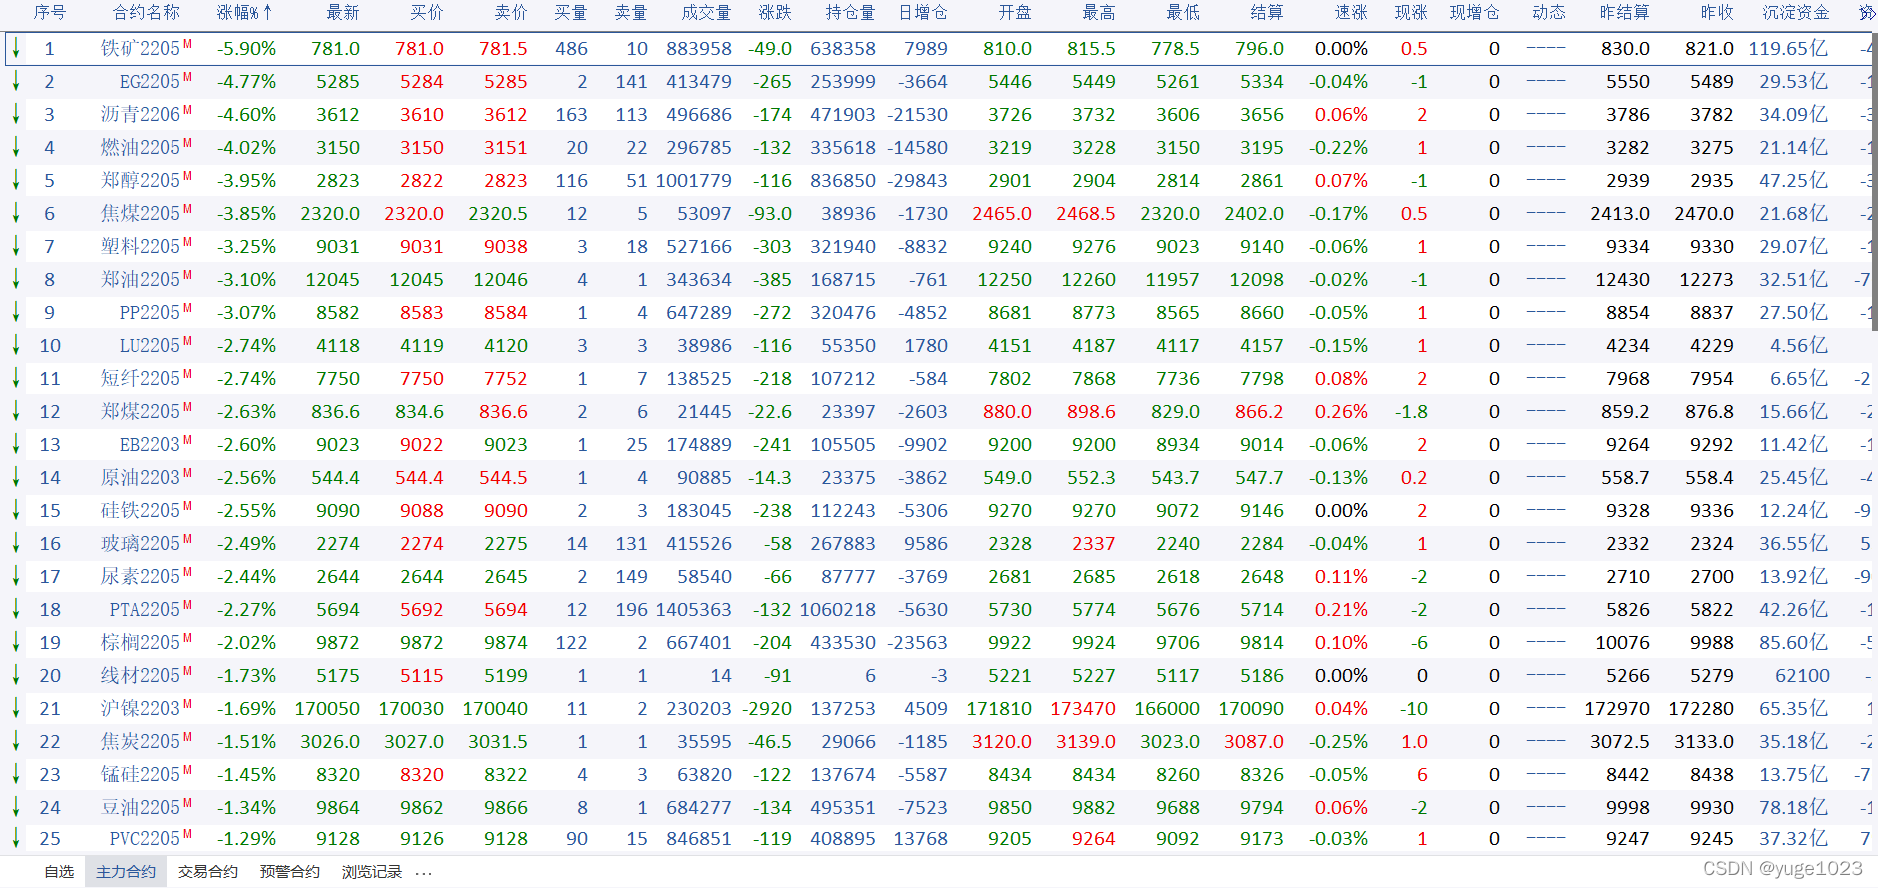1878x888 pixels.
Task: Sort by the 持仓量 column header
Action: (850, 13)
